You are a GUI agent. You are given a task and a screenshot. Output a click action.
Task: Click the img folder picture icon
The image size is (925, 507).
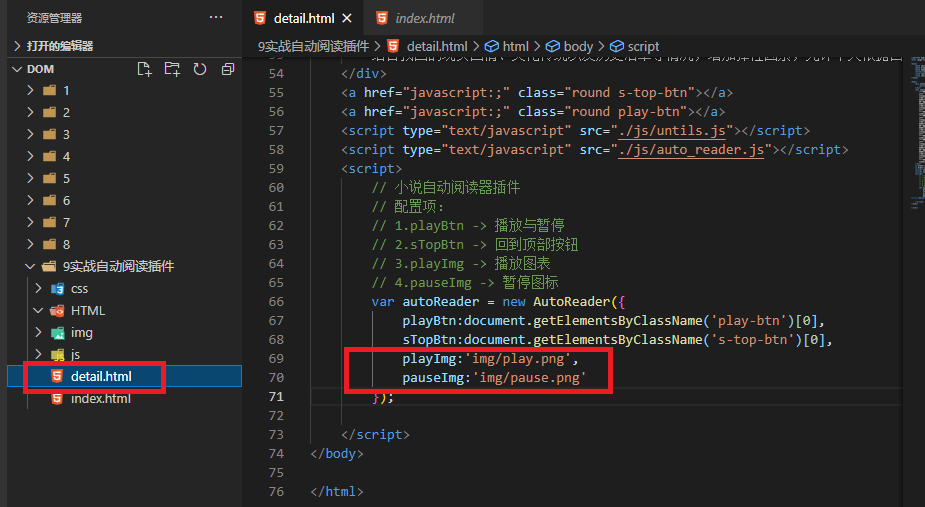pos(57,333)
